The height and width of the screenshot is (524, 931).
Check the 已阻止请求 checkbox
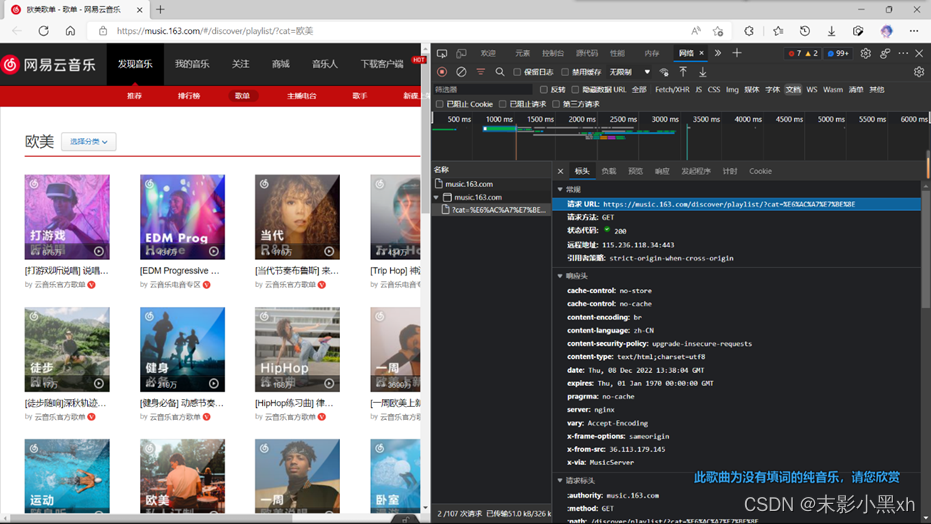[x=502, y=104]
